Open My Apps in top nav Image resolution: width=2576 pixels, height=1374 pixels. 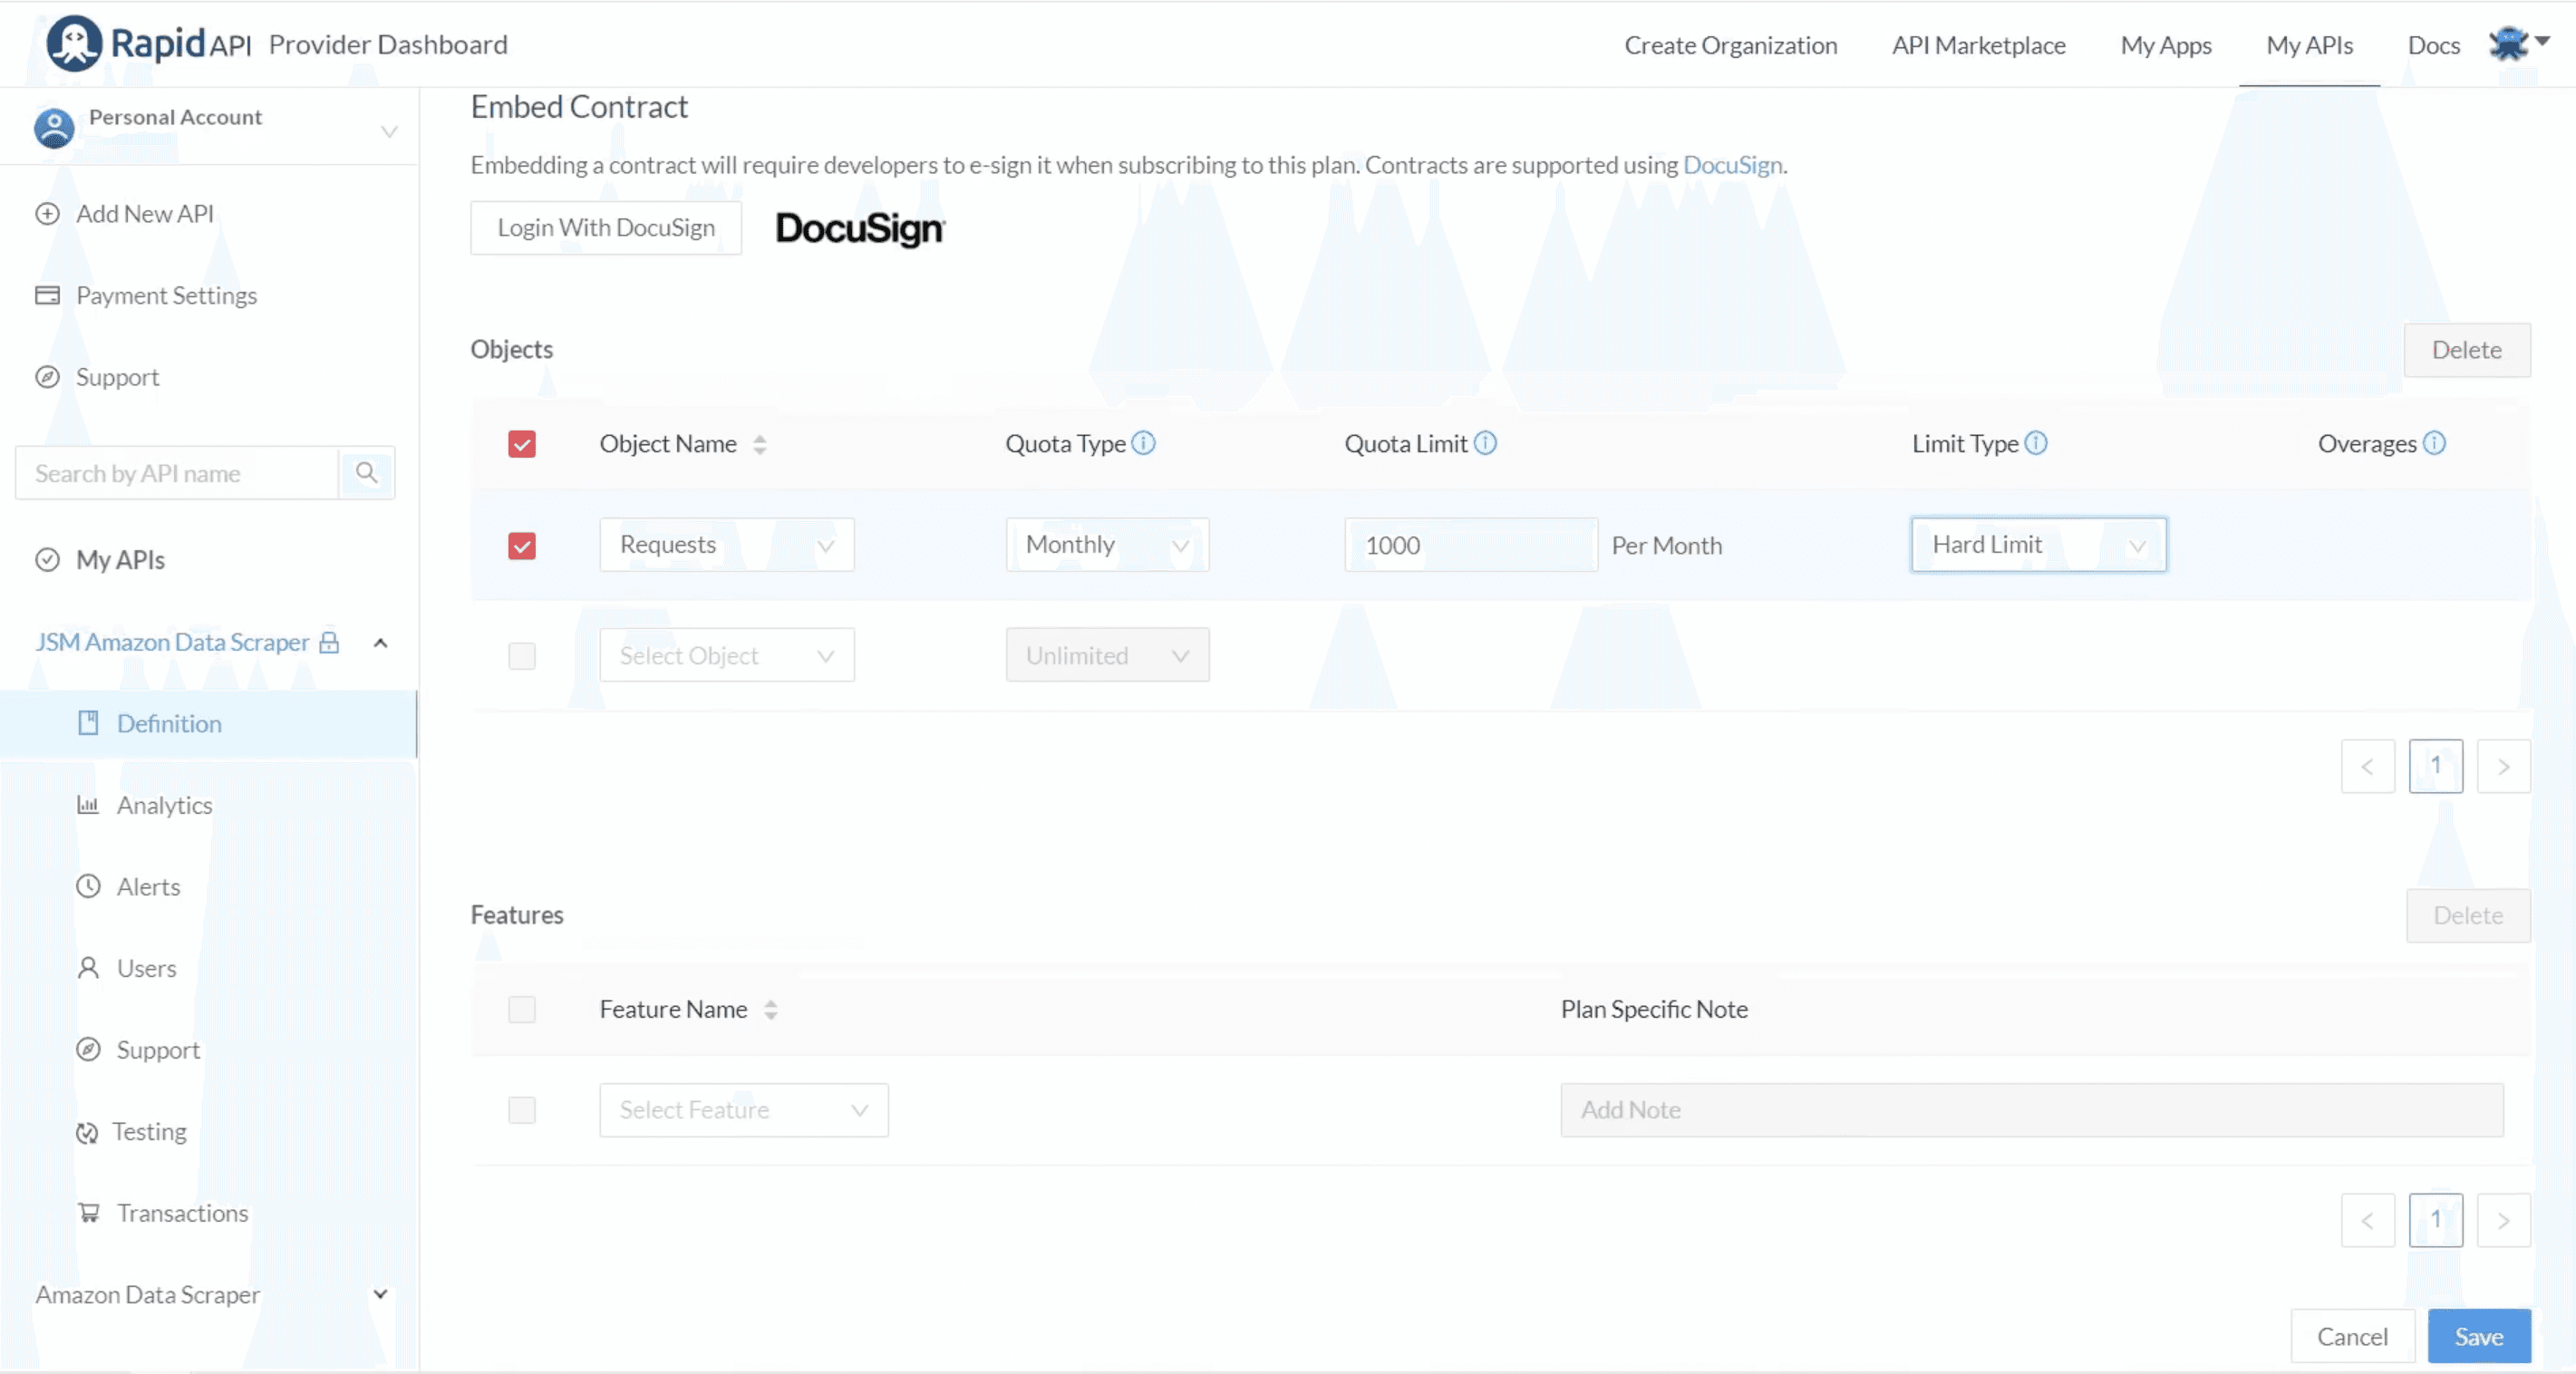[2166, 45]
